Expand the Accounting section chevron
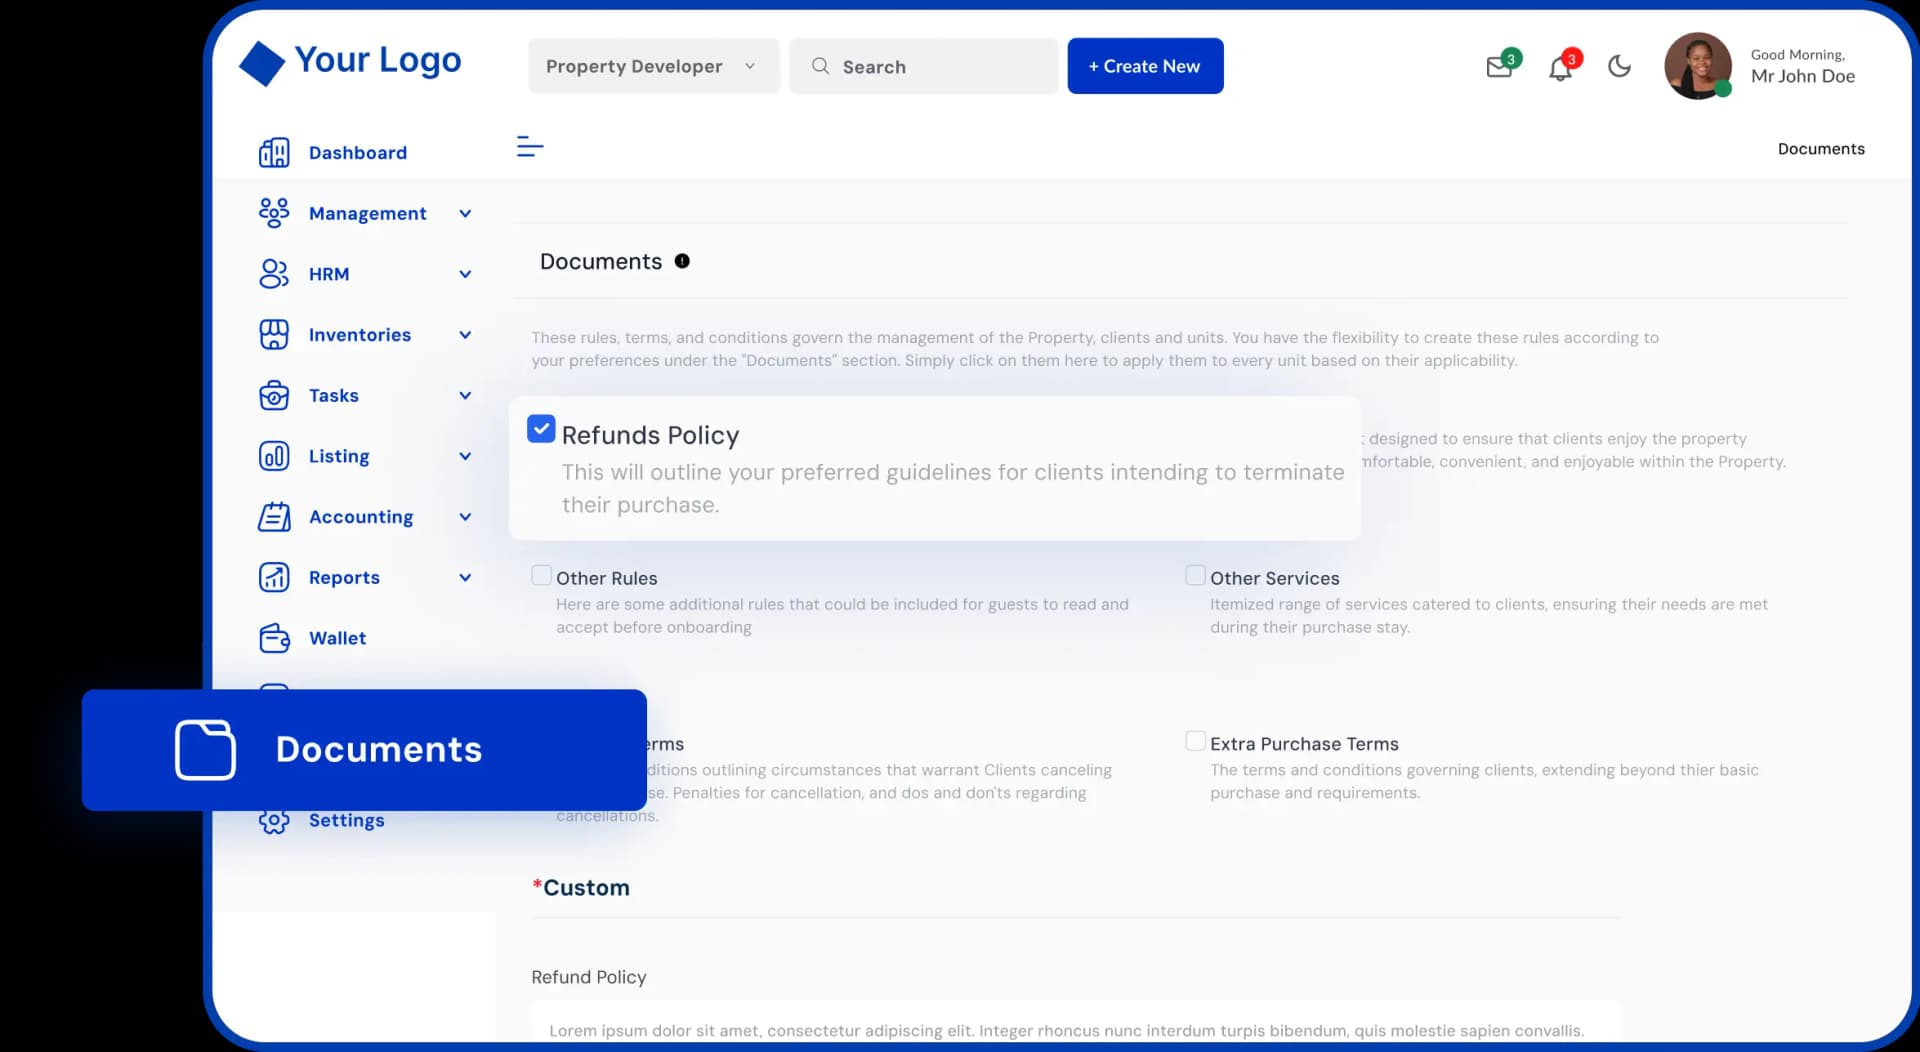This screenshot has height=1052, width=1920. point(465,517)
